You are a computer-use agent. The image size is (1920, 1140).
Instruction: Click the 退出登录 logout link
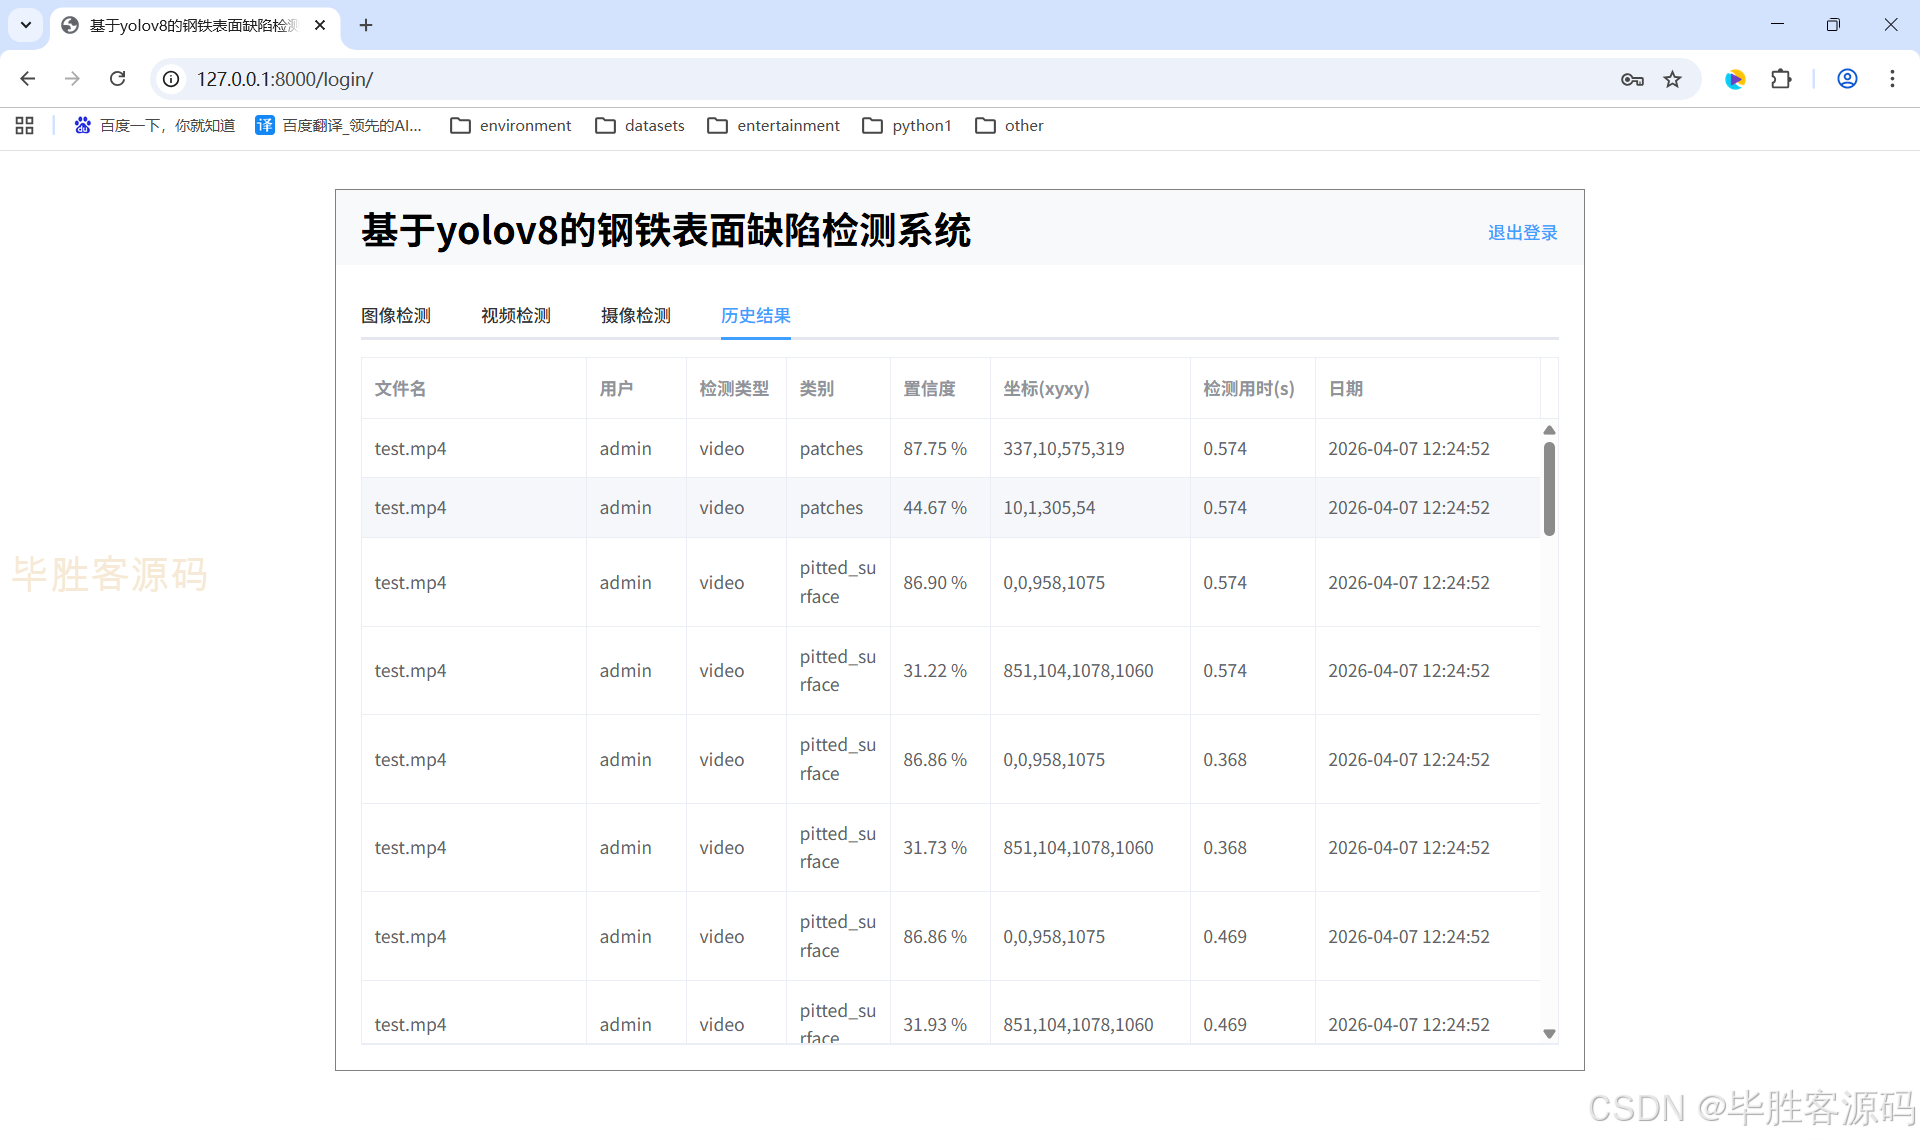tap(1522, 233)
